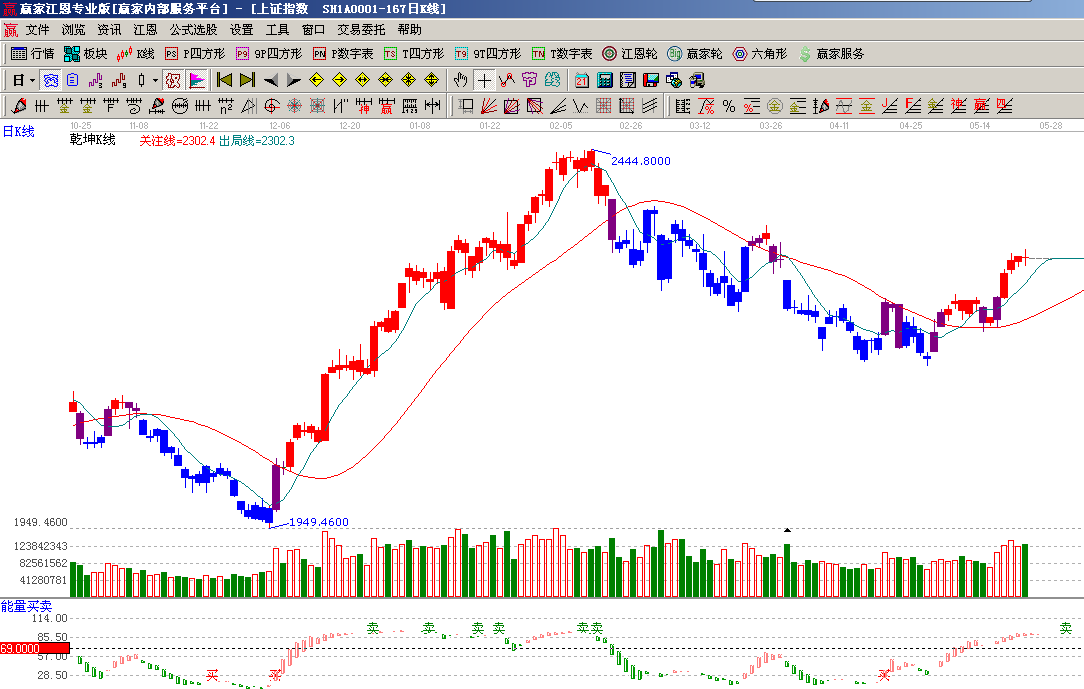The width and height of the screenshot is (1084, 689).
Task: Click the calendar icon showing 21
Action: pos(581,80)
